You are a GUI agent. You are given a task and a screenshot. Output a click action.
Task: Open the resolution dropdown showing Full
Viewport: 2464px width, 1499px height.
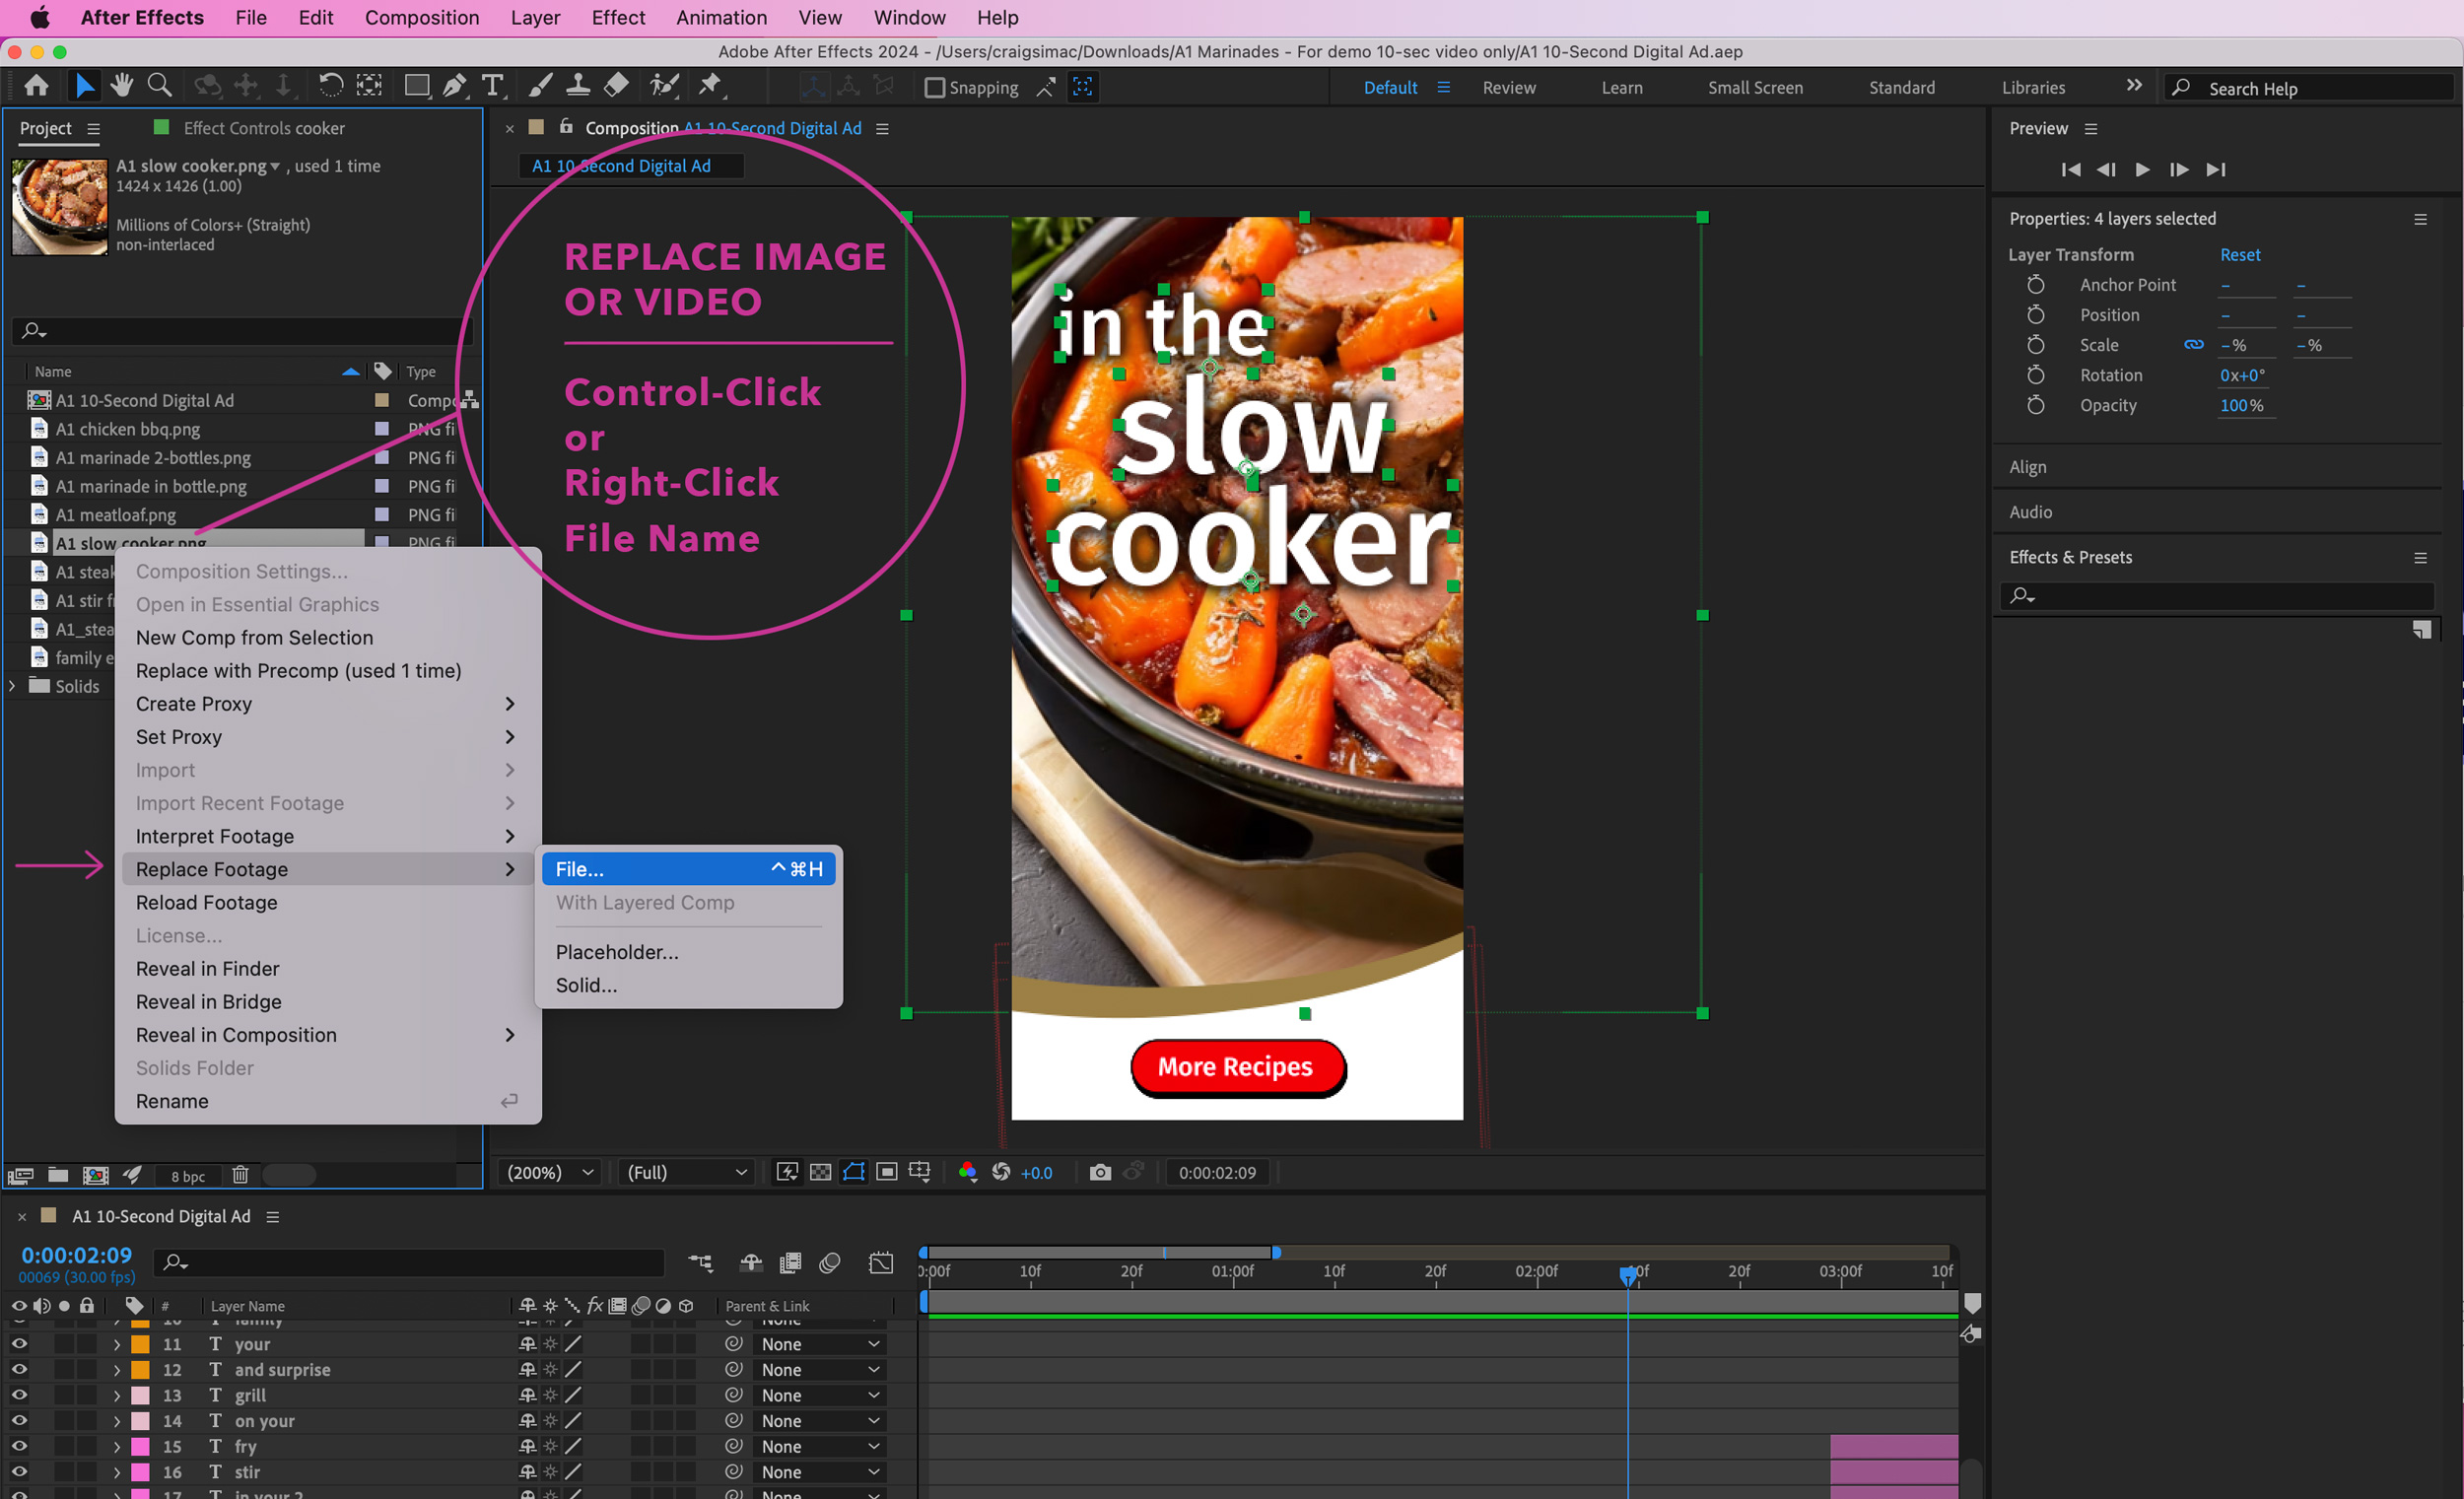(686, 1172)
